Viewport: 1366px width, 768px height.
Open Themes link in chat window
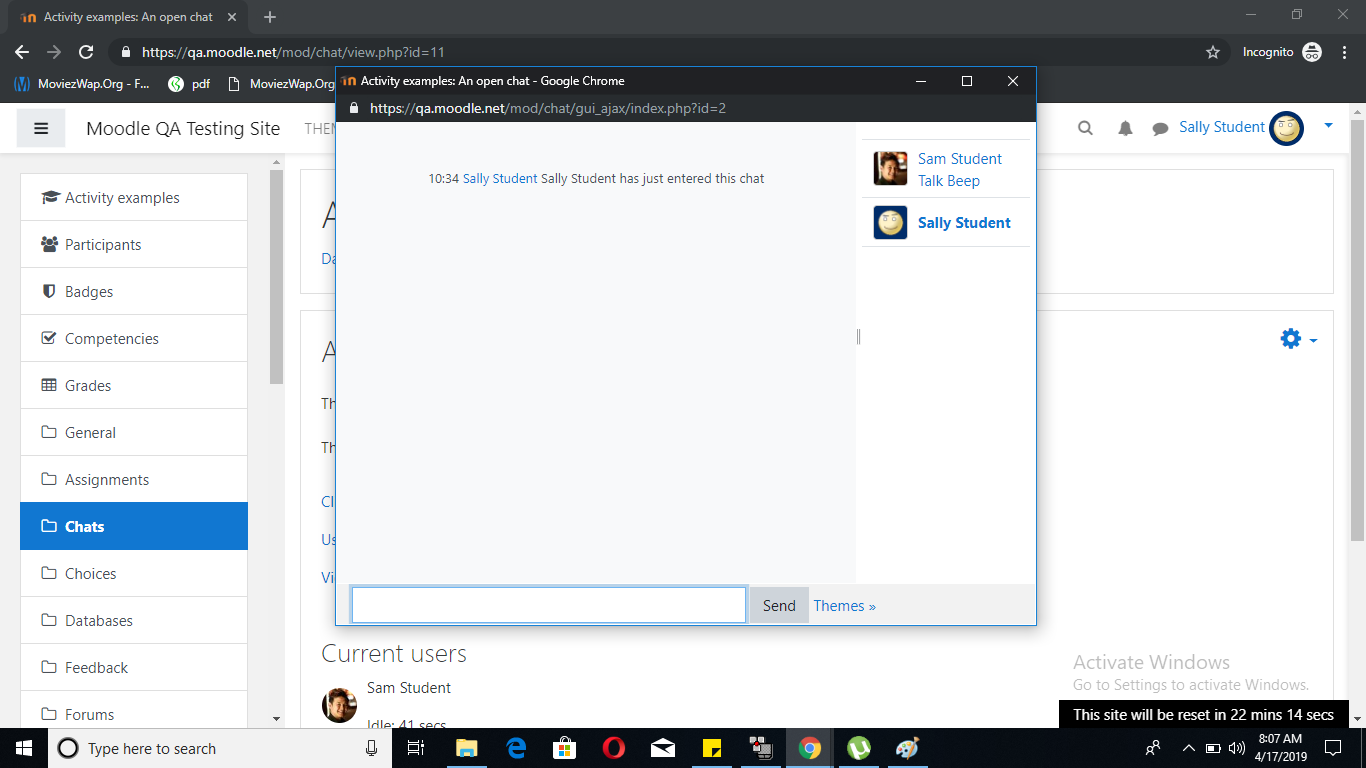pyautogui.click(x=844, y=605)
